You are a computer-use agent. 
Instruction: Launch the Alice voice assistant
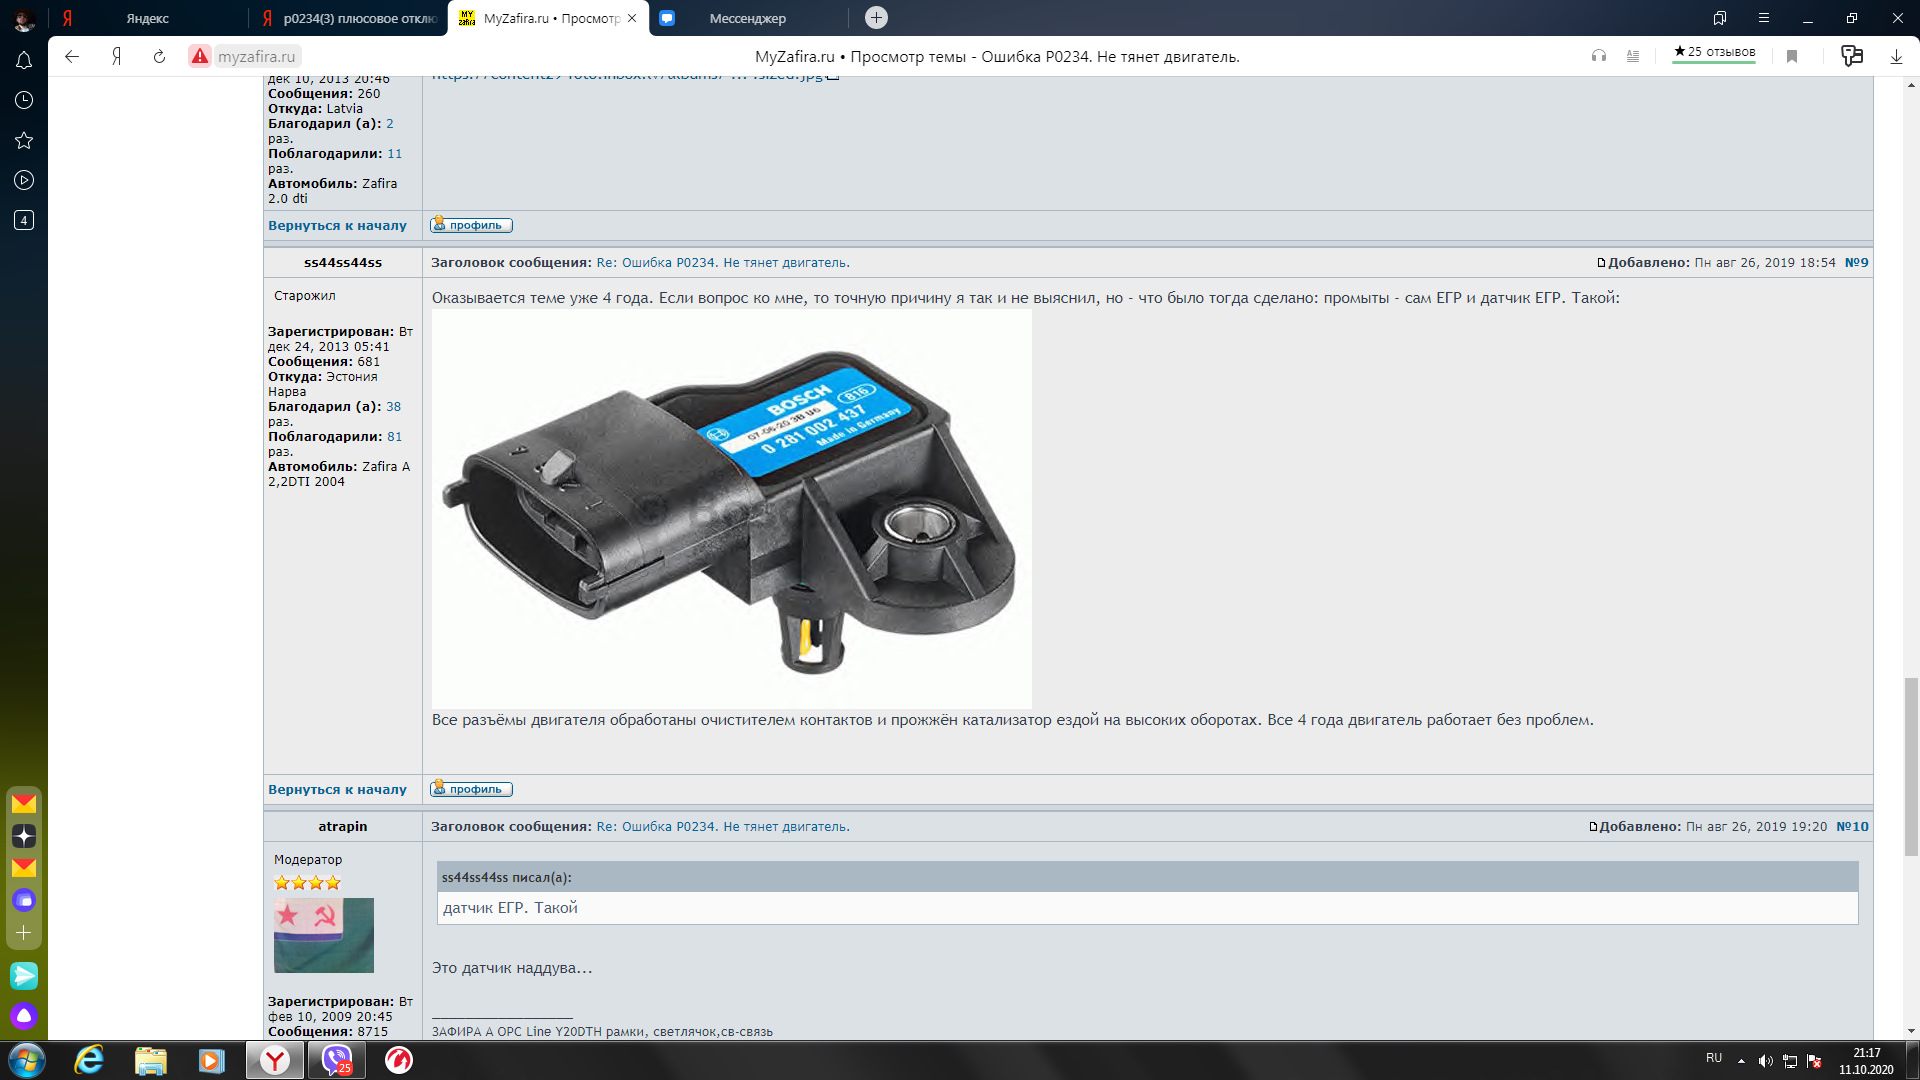point(24,1016)
